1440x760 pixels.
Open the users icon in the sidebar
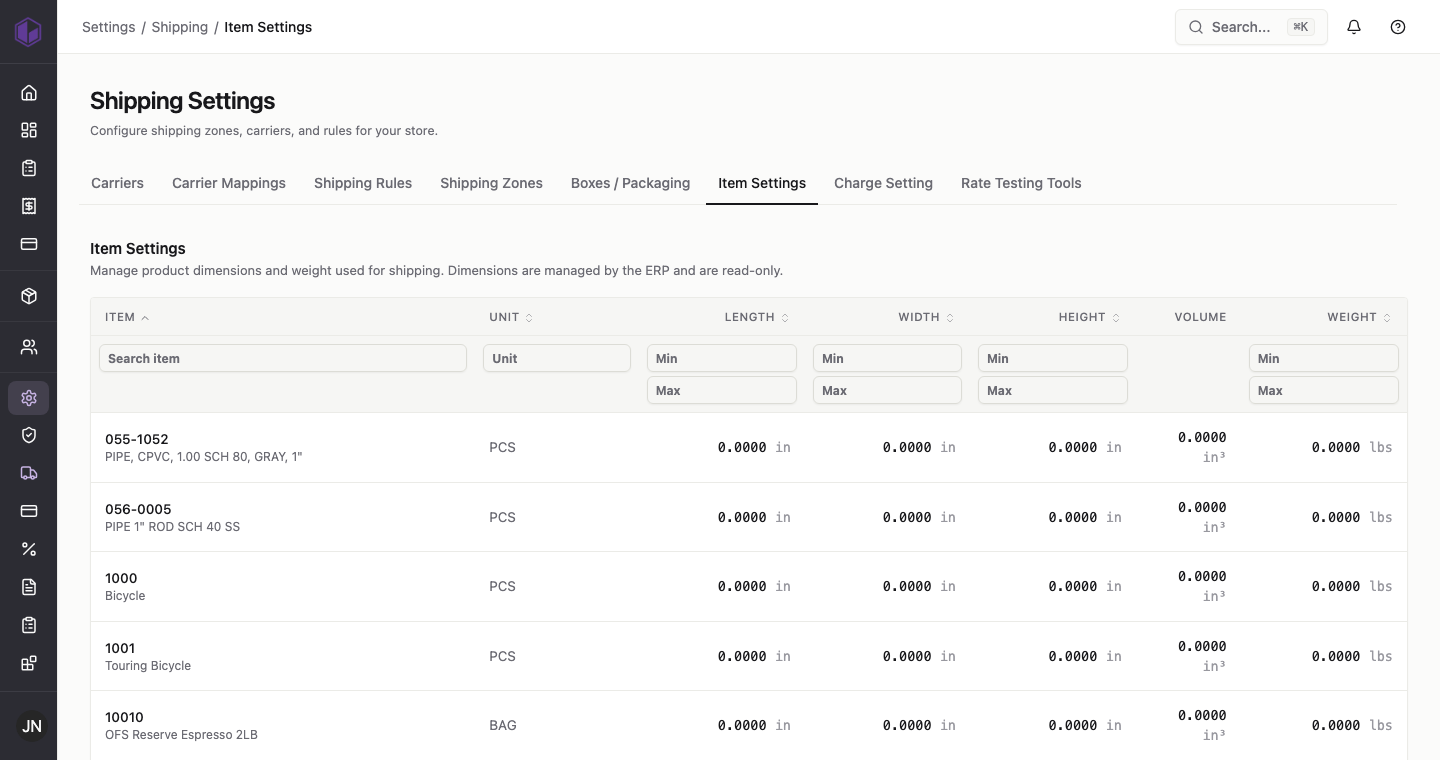pyautogui.click(x=29, y=347)
